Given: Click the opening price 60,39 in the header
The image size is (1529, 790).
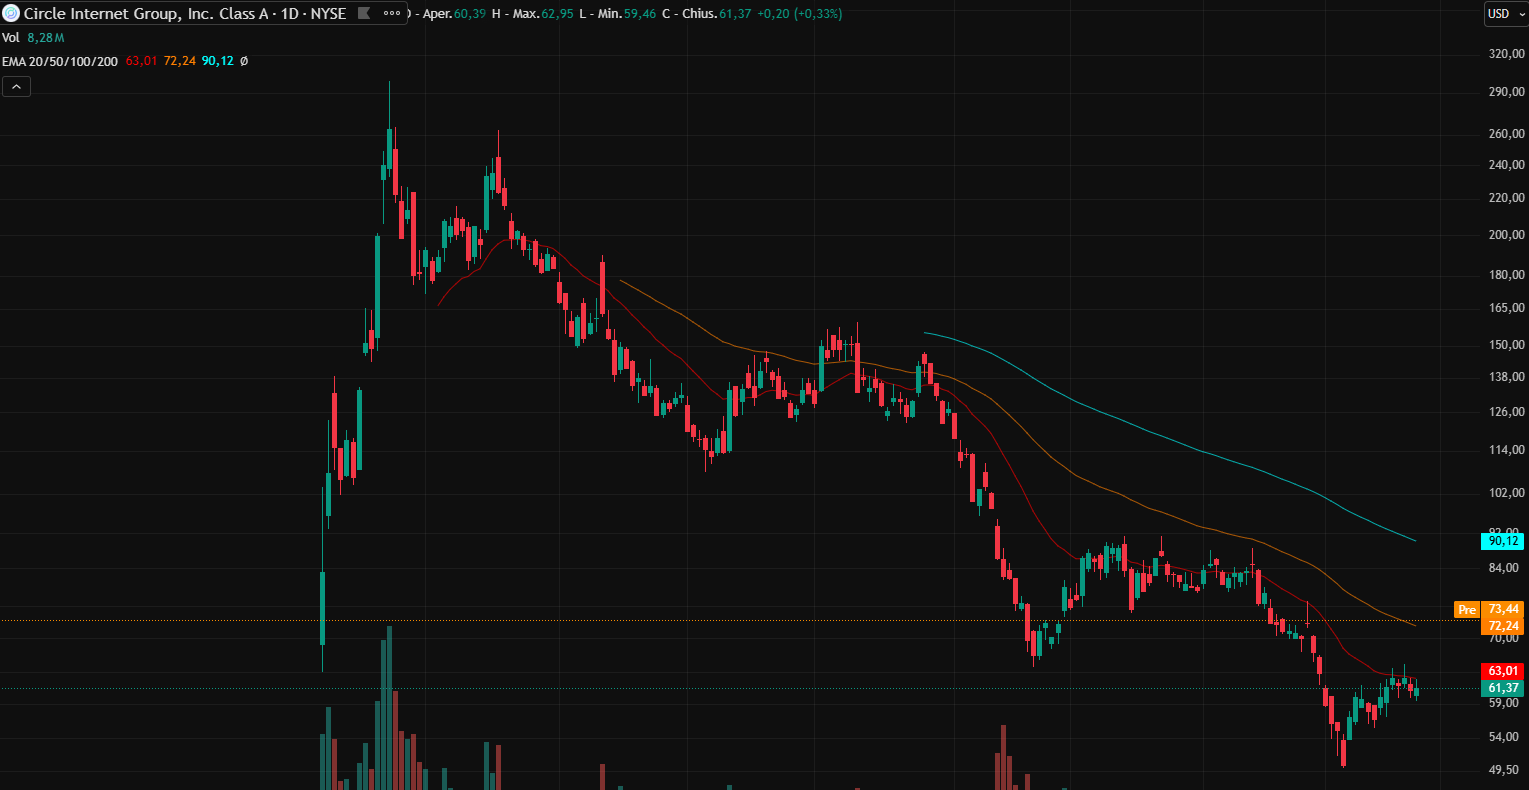Looking at the screenshot, I should pos(470,14).
